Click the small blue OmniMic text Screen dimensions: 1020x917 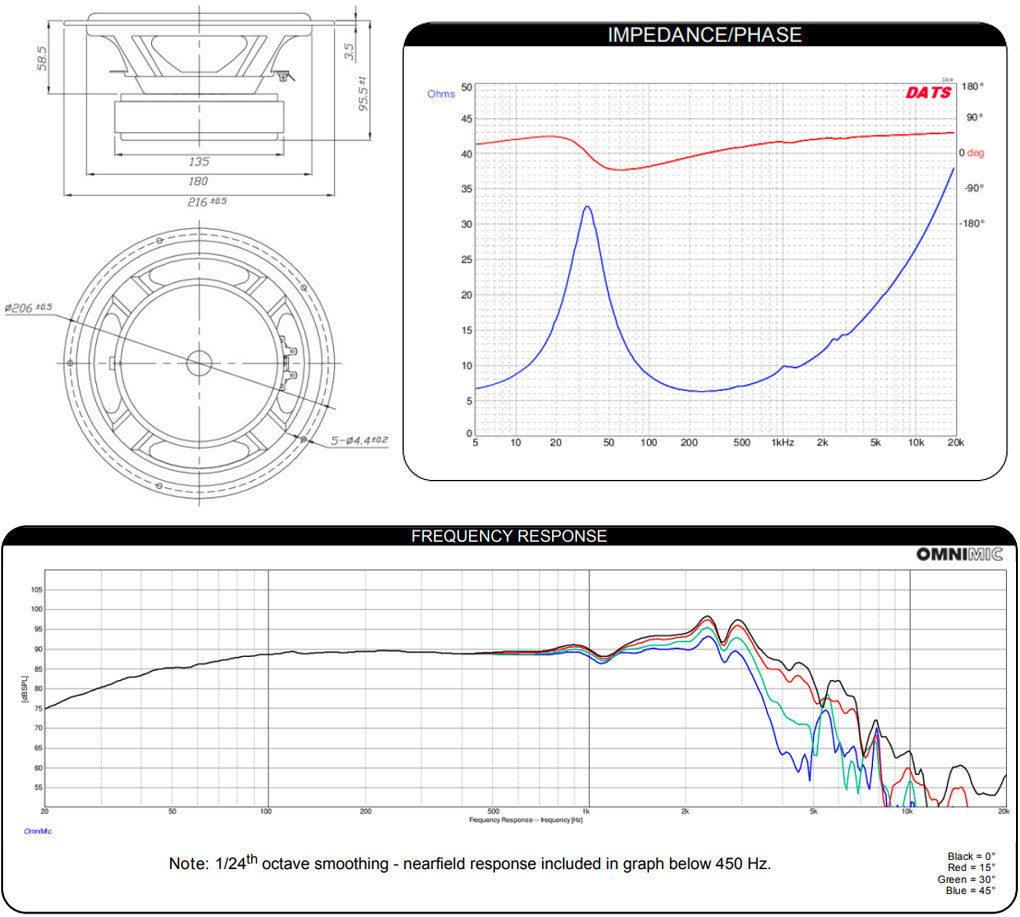tap(38, 831)
